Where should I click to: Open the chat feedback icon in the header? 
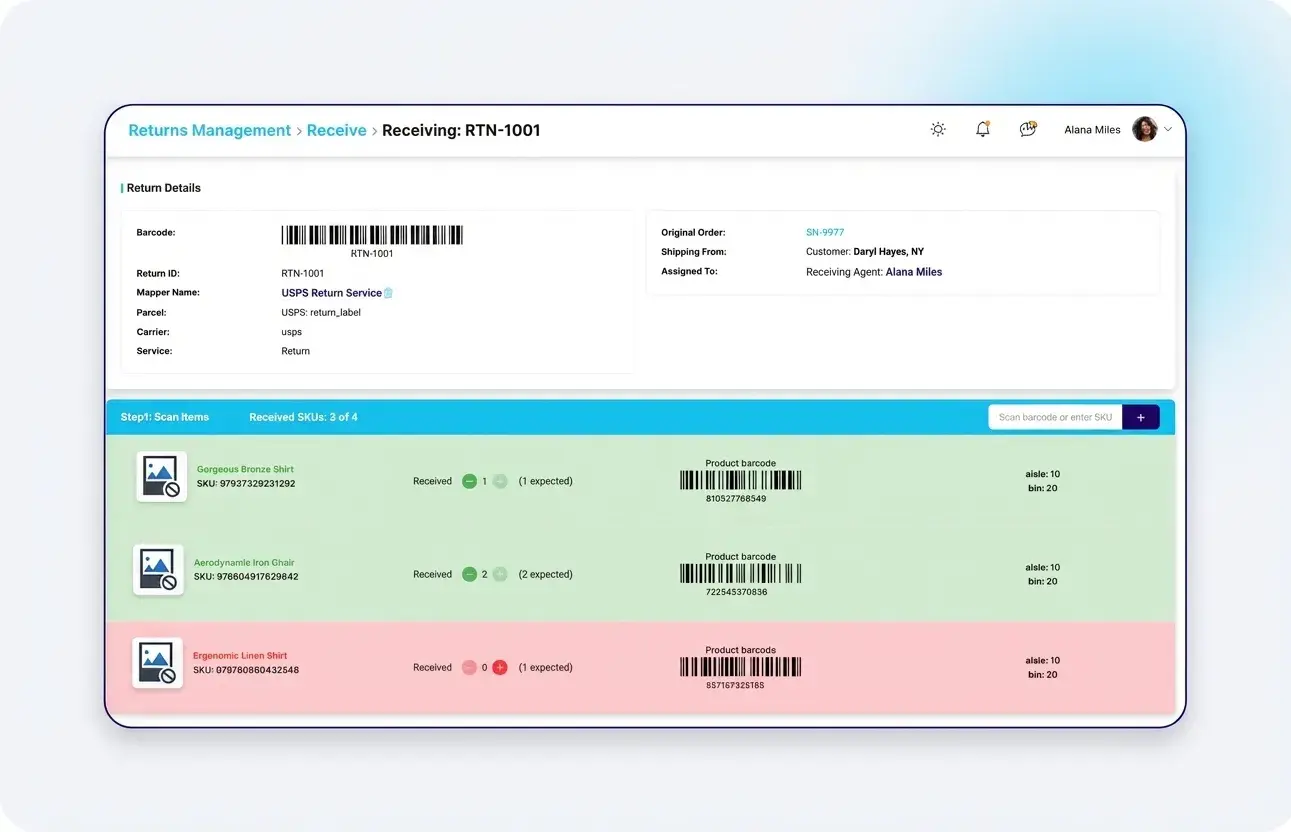1027,129
